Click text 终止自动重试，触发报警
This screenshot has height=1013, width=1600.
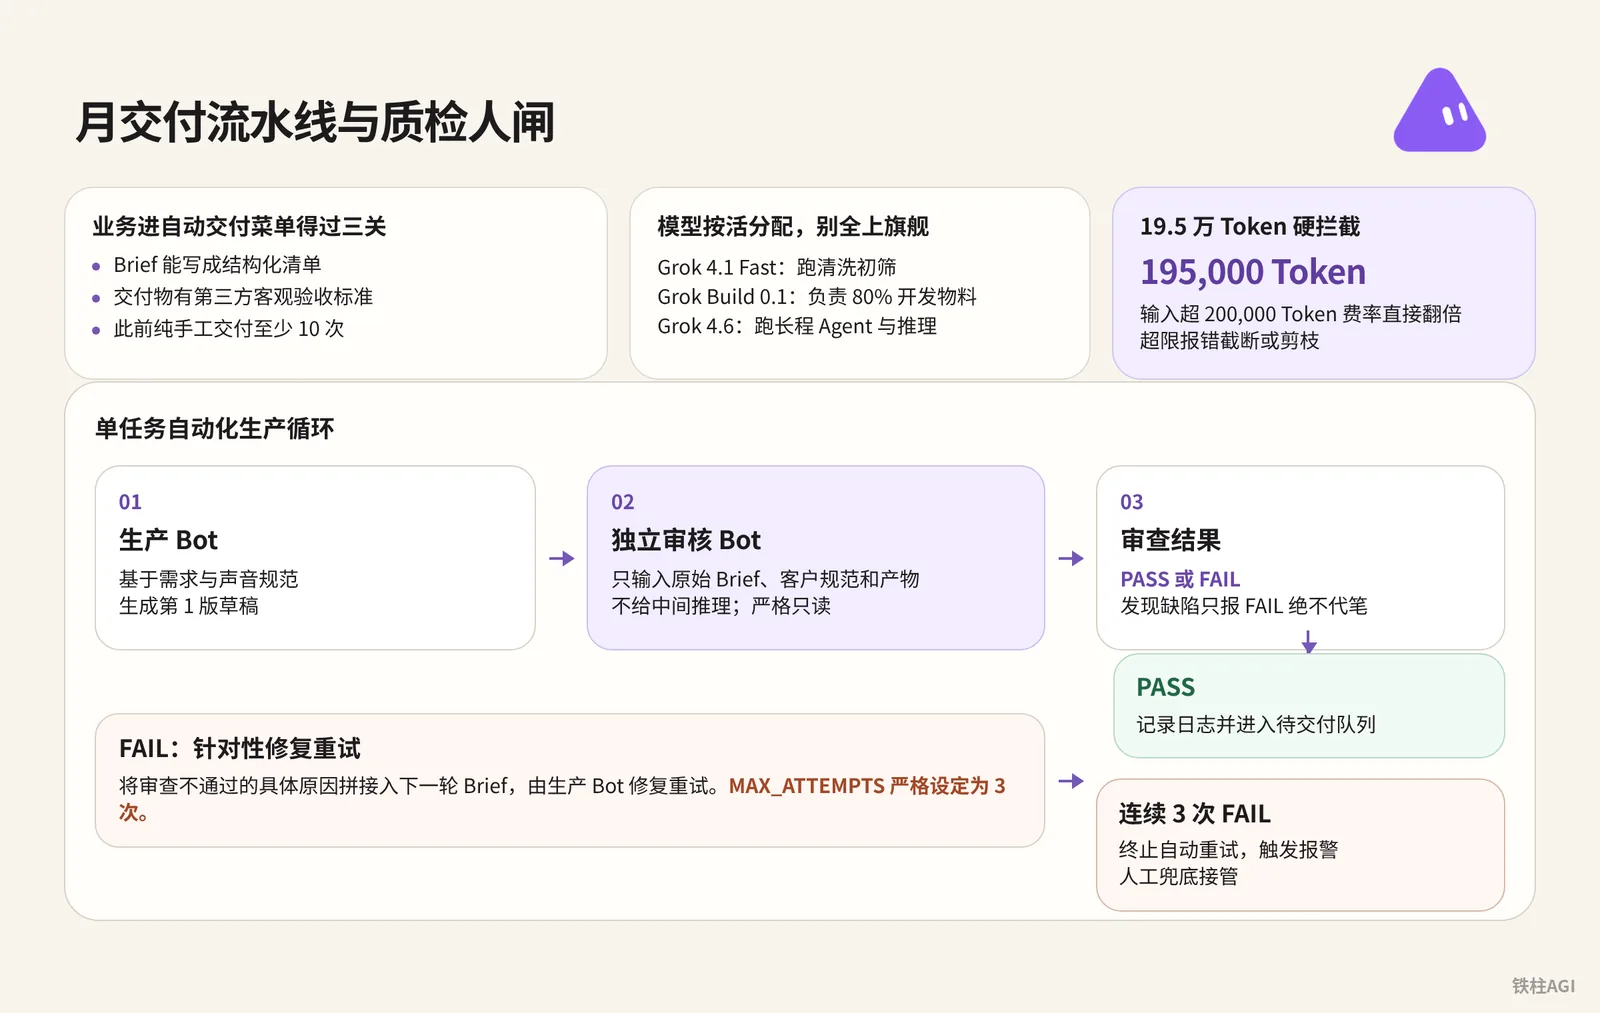[1228, 850]
